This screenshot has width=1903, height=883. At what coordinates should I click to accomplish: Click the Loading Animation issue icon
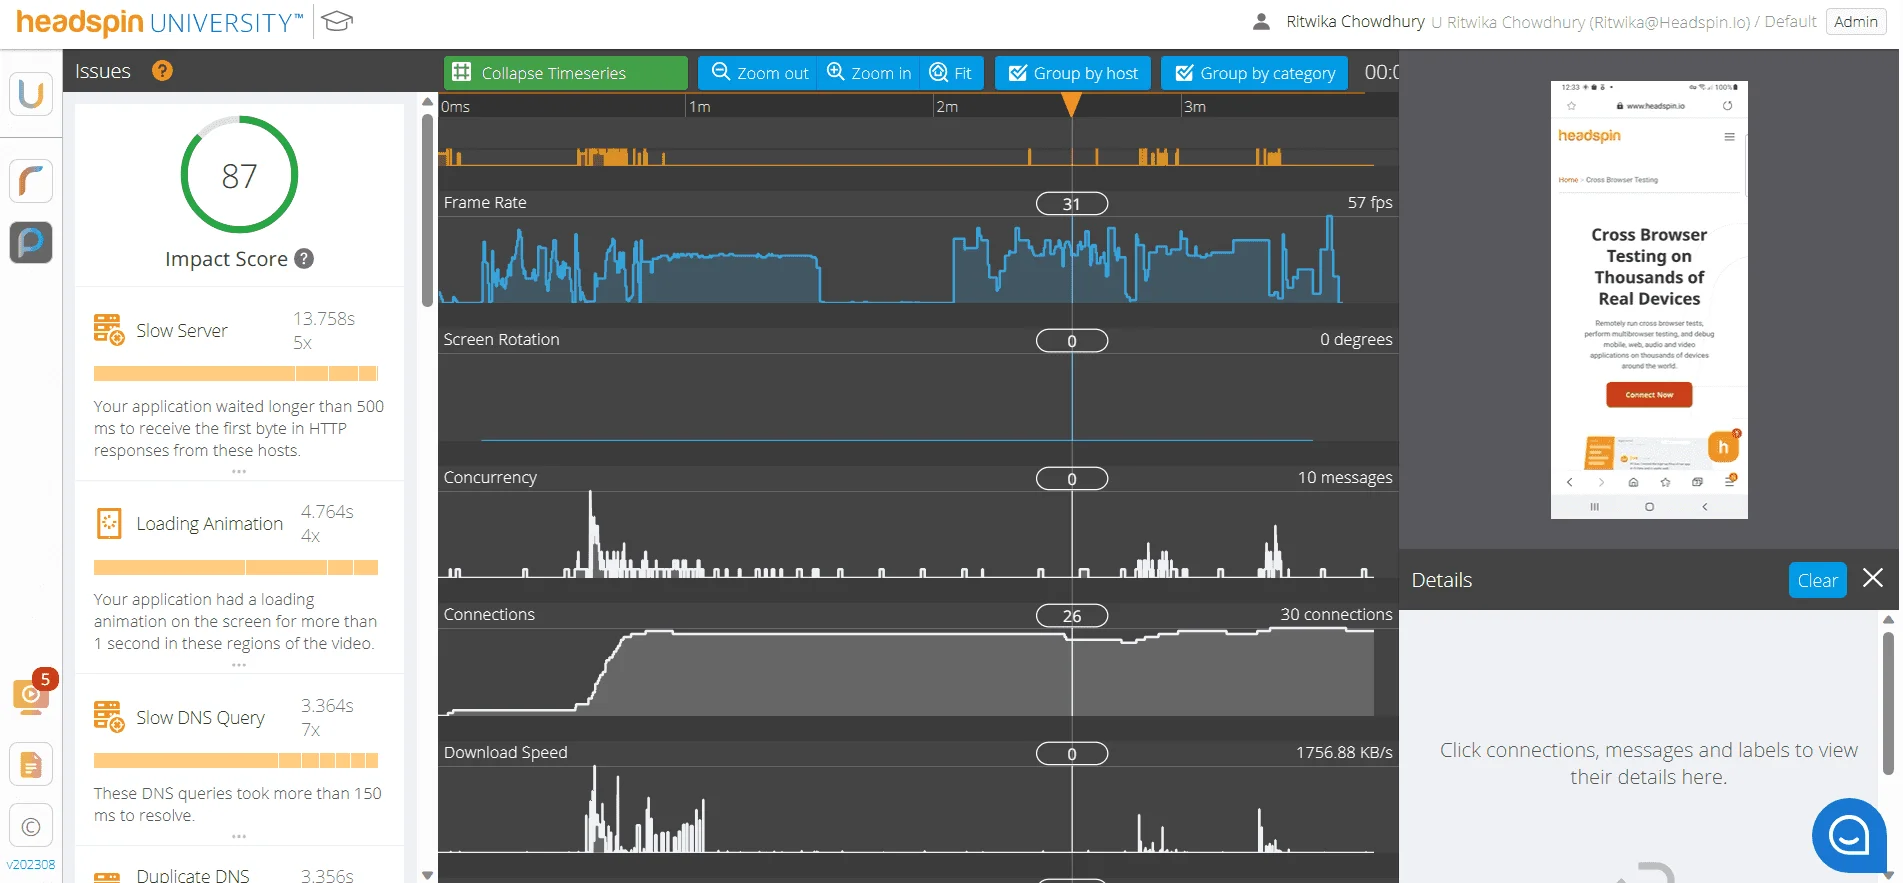click(109, 523)
